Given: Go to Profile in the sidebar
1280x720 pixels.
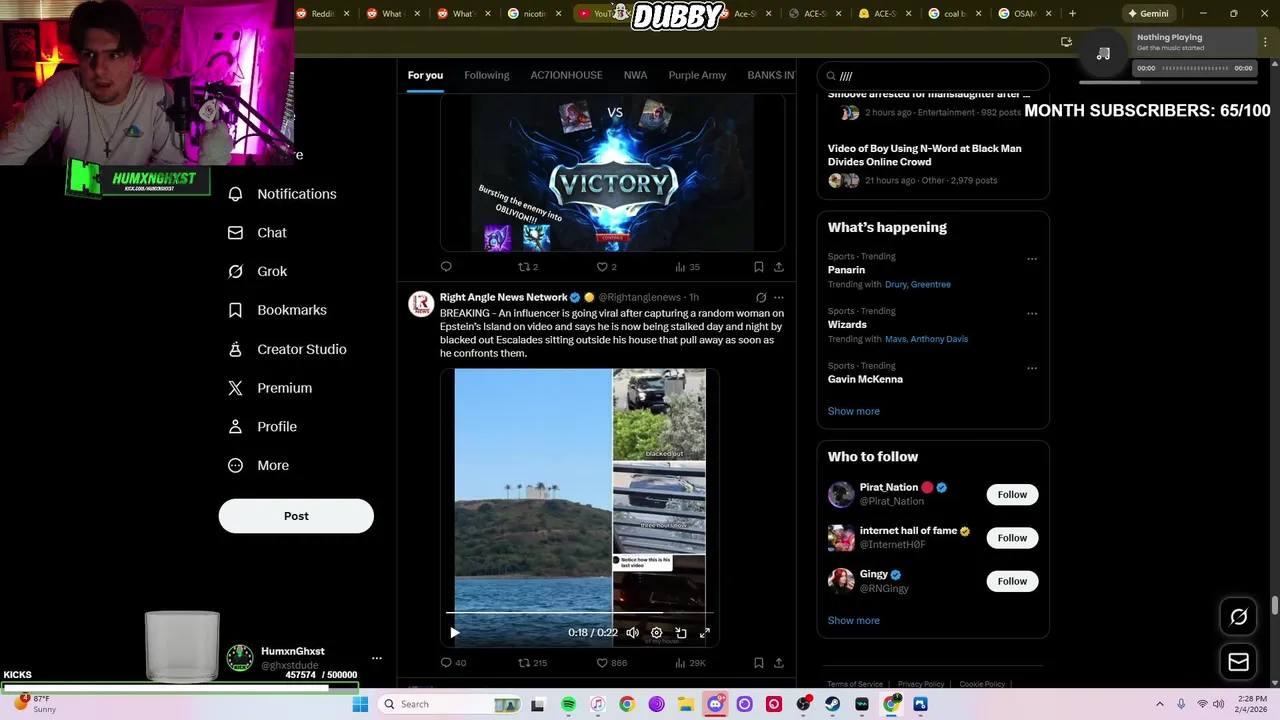Looking at the screenshot, I should coord(262,427).
